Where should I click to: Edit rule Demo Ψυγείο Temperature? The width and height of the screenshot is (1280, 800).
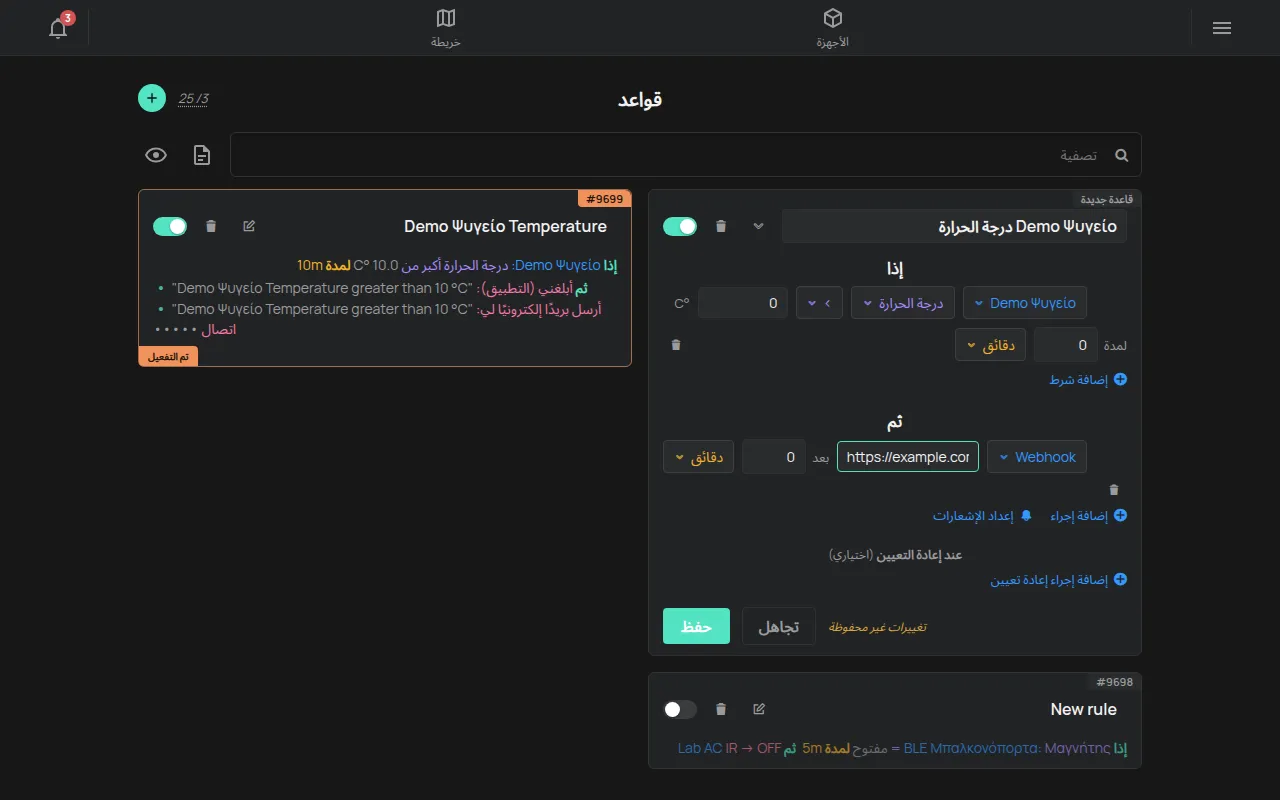[x=249, y=226]
